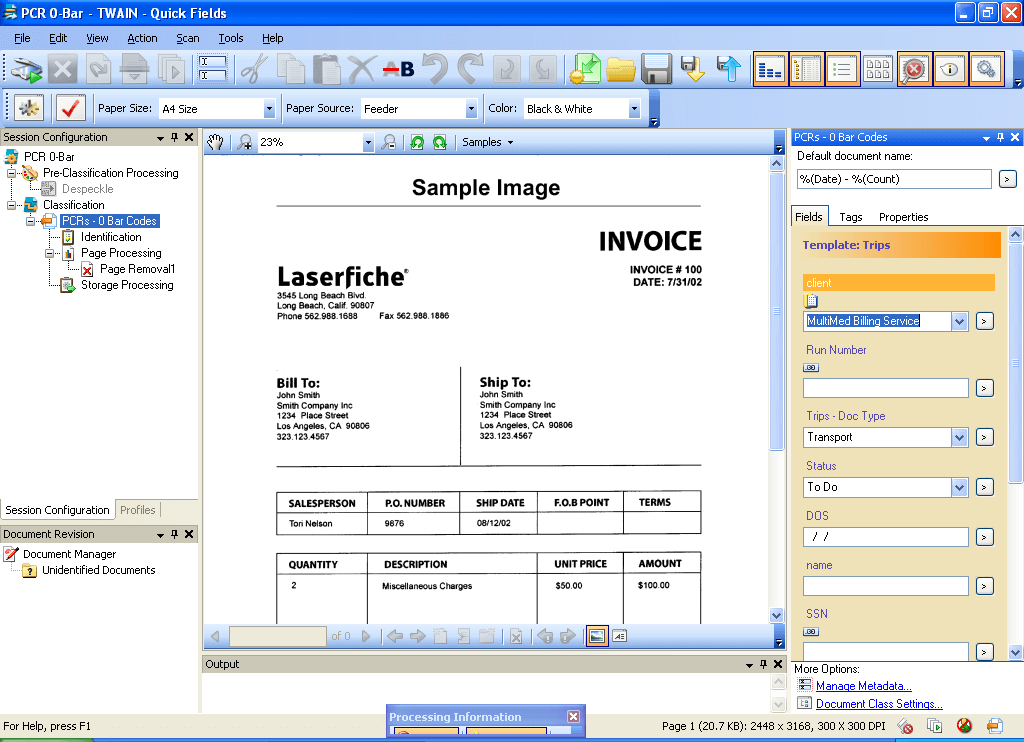
Task: Click the red strikethrough AB rename icon
Action: (x=398, y=69)
